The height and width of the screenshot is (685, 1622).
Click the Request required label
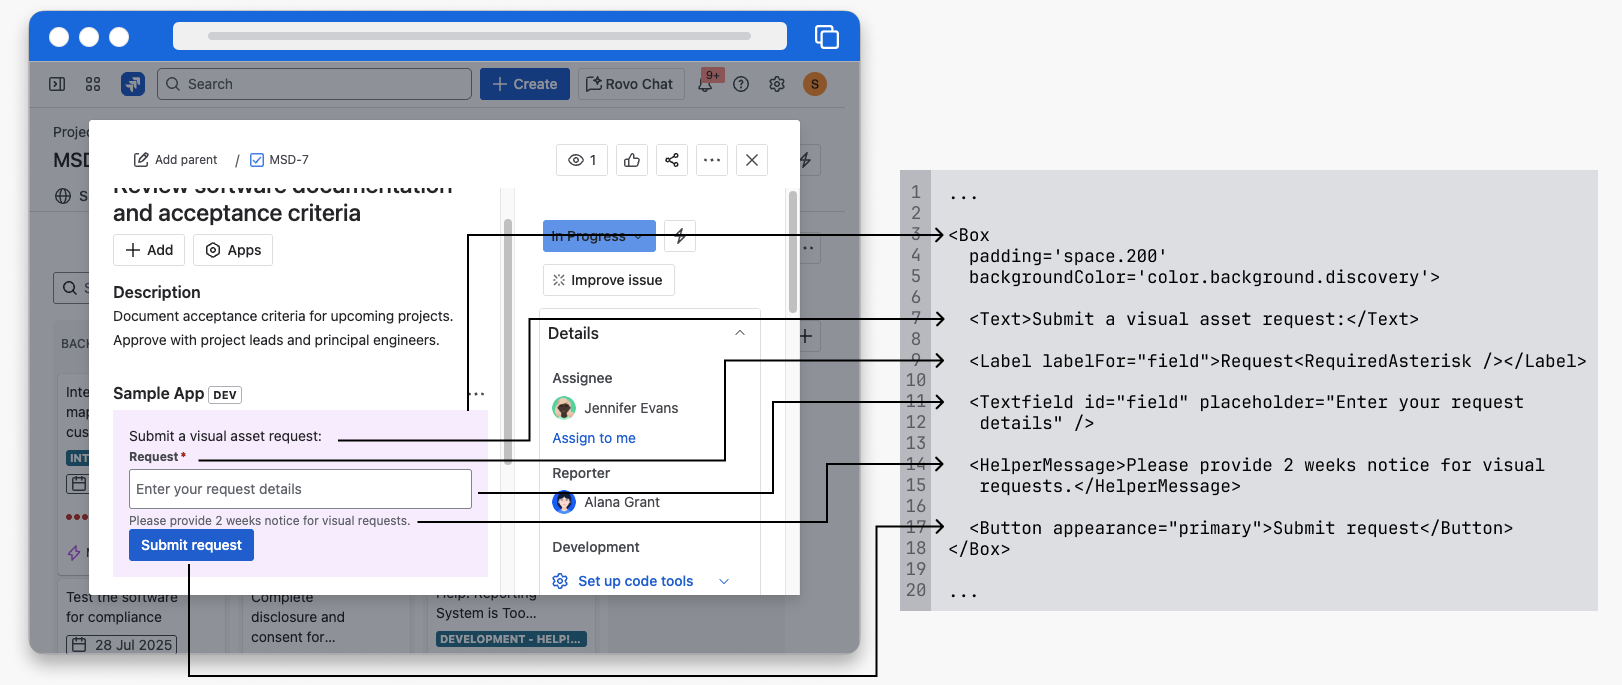click(x=157, y=457)
